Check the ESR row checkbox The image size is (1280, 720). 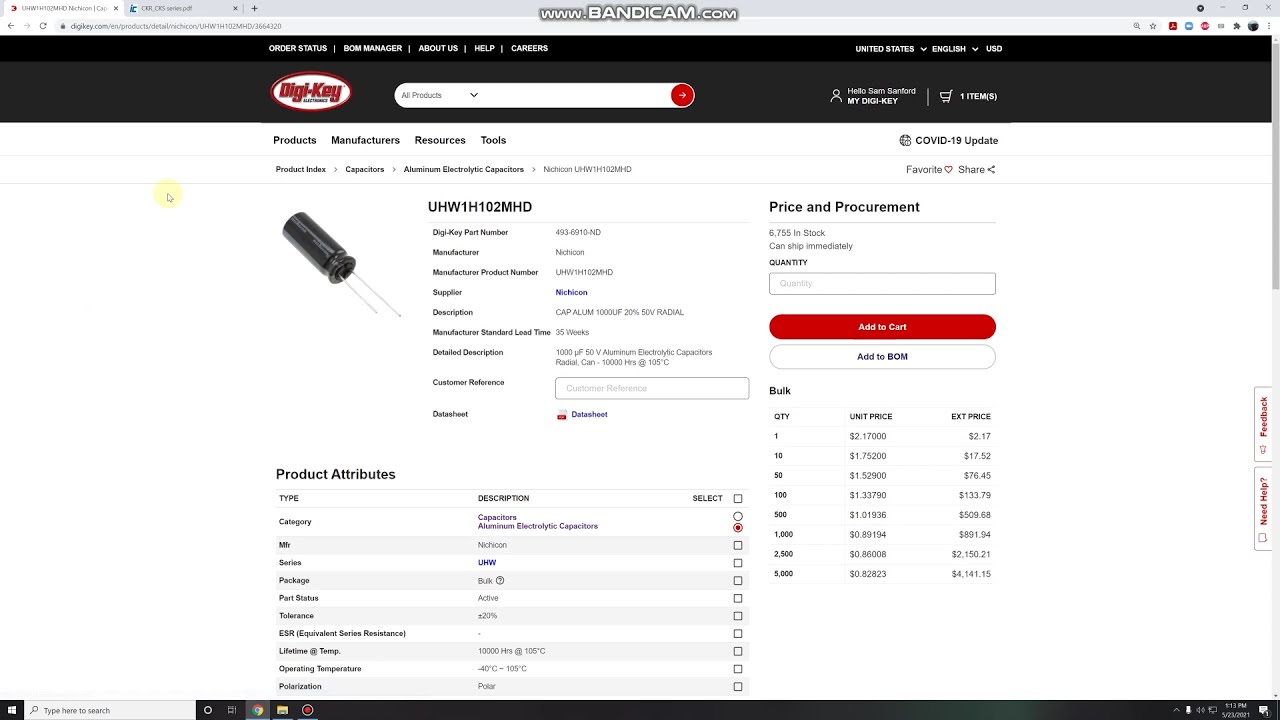tap(738, 634)
